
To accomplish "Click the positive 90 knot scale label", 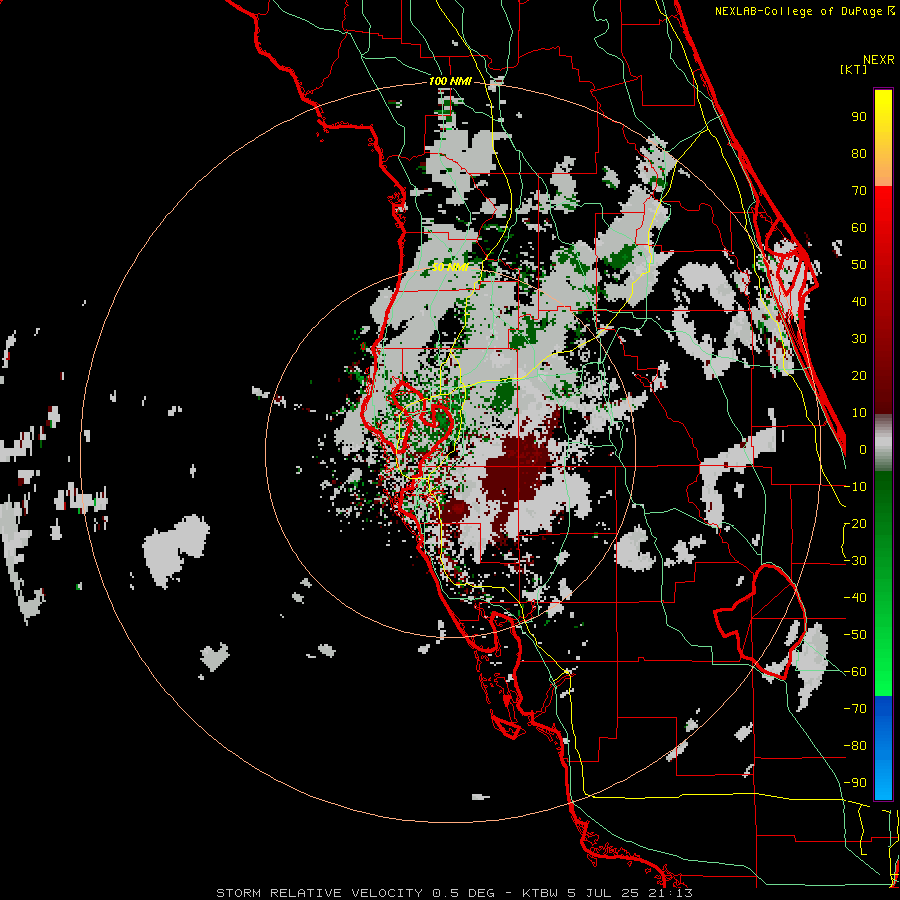I will click(859, 117).
